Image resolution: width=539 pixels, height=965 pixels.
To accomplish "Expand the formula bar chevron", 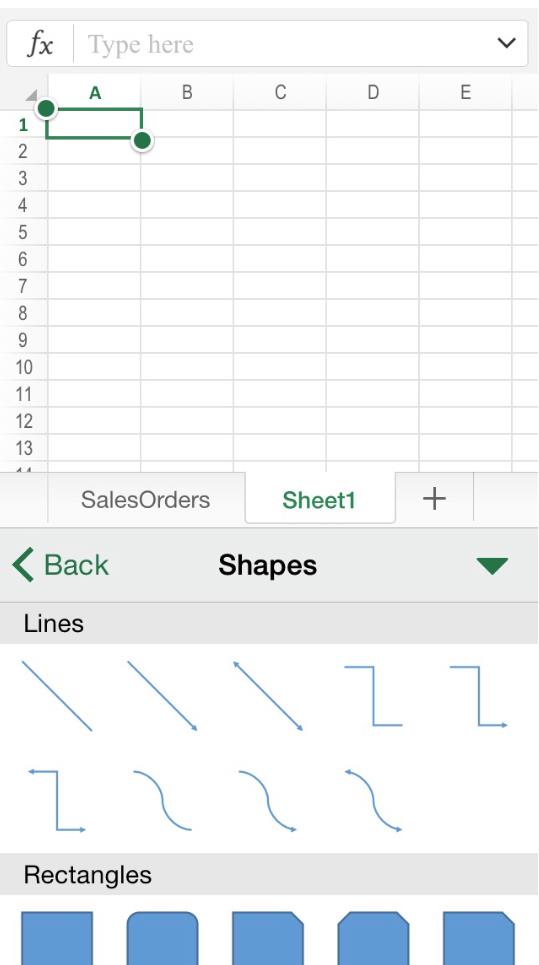I will (x=506, y=43).
